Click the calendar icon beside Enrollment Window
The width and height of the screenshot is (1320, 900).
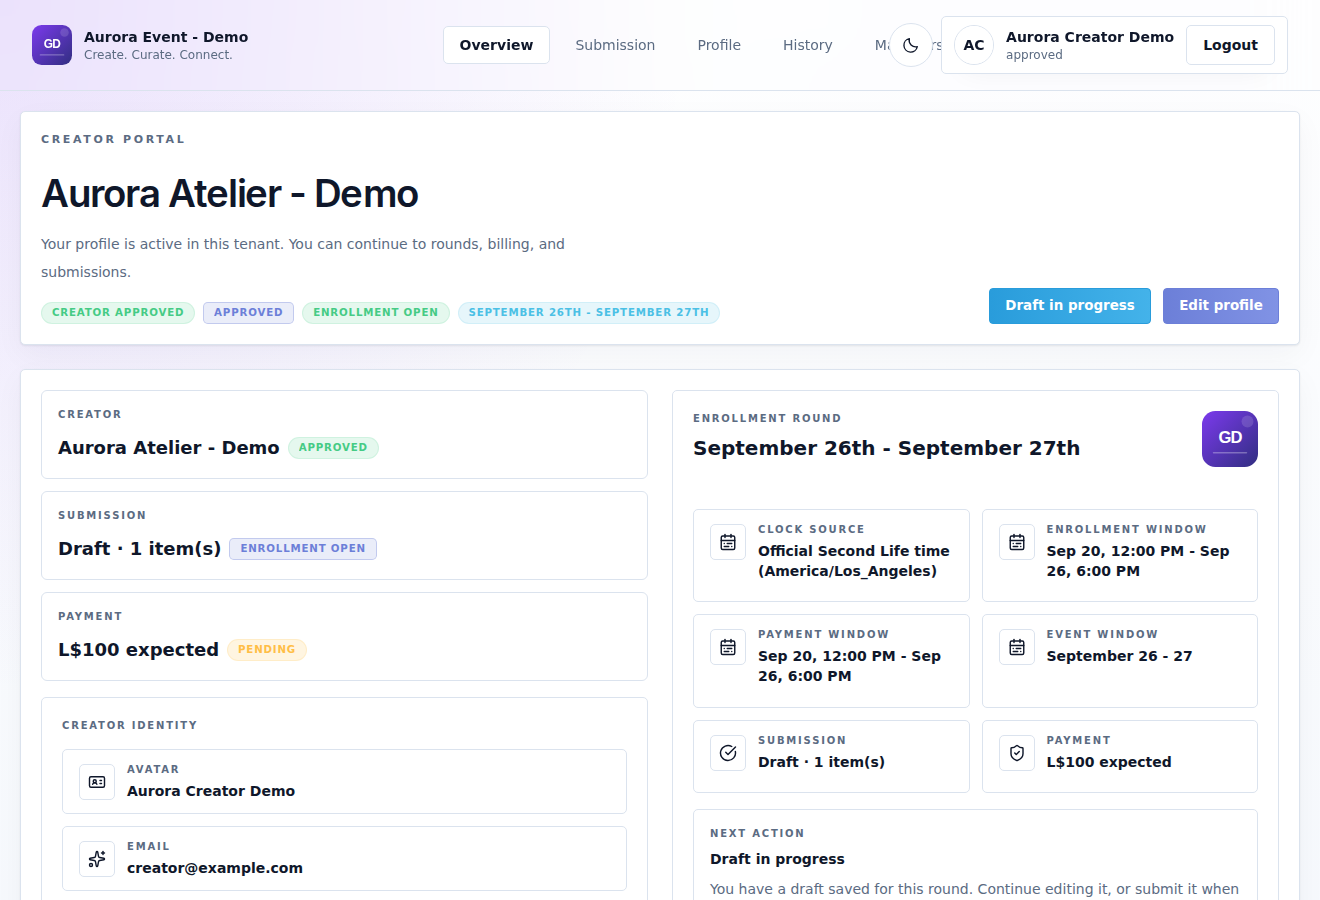pos(1017,542)
